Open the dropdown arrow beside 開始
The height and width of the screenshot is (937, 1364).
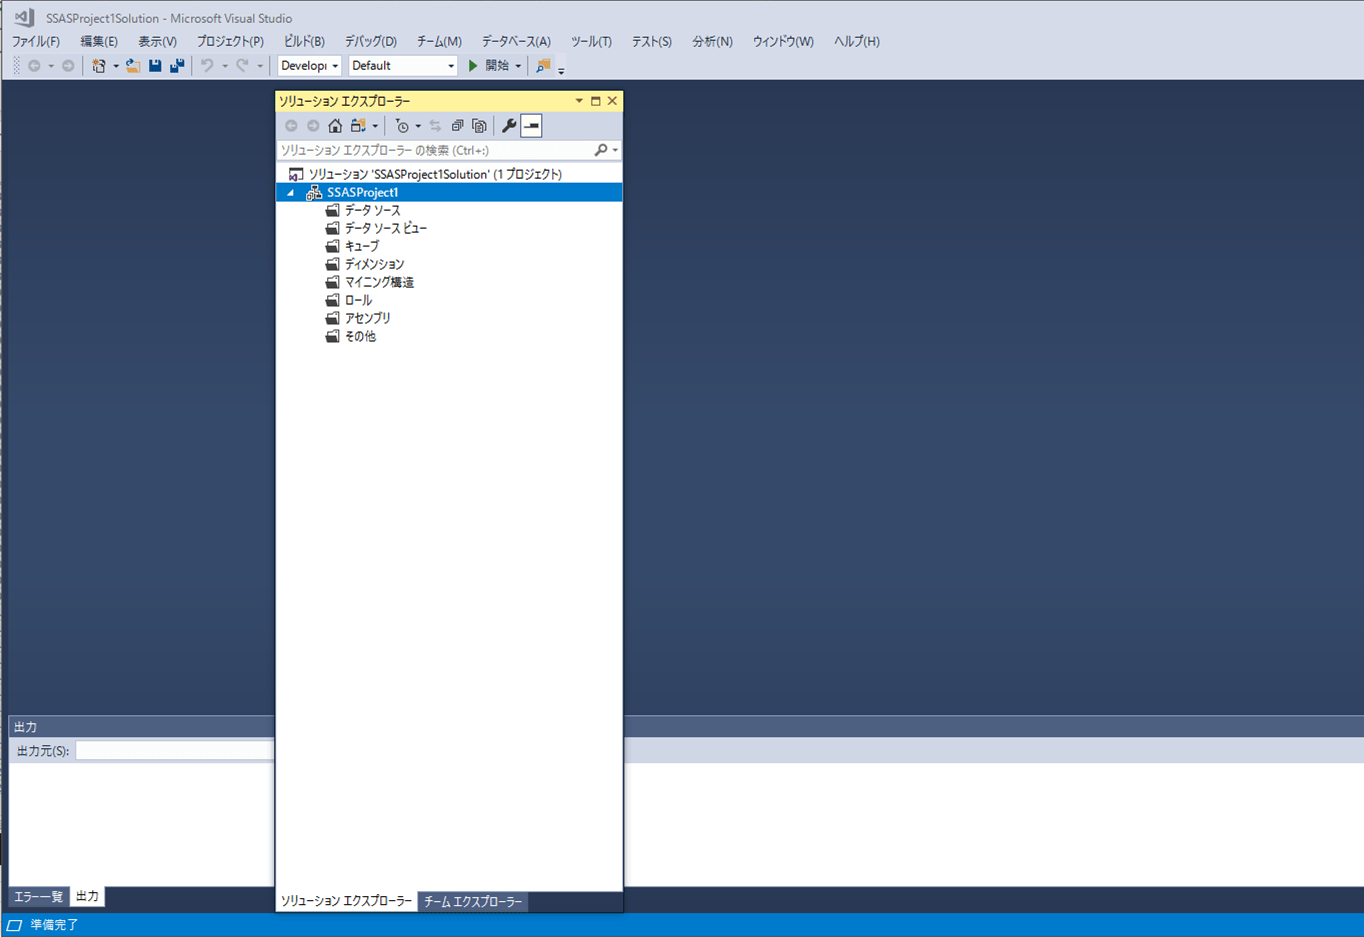(518, 67)
